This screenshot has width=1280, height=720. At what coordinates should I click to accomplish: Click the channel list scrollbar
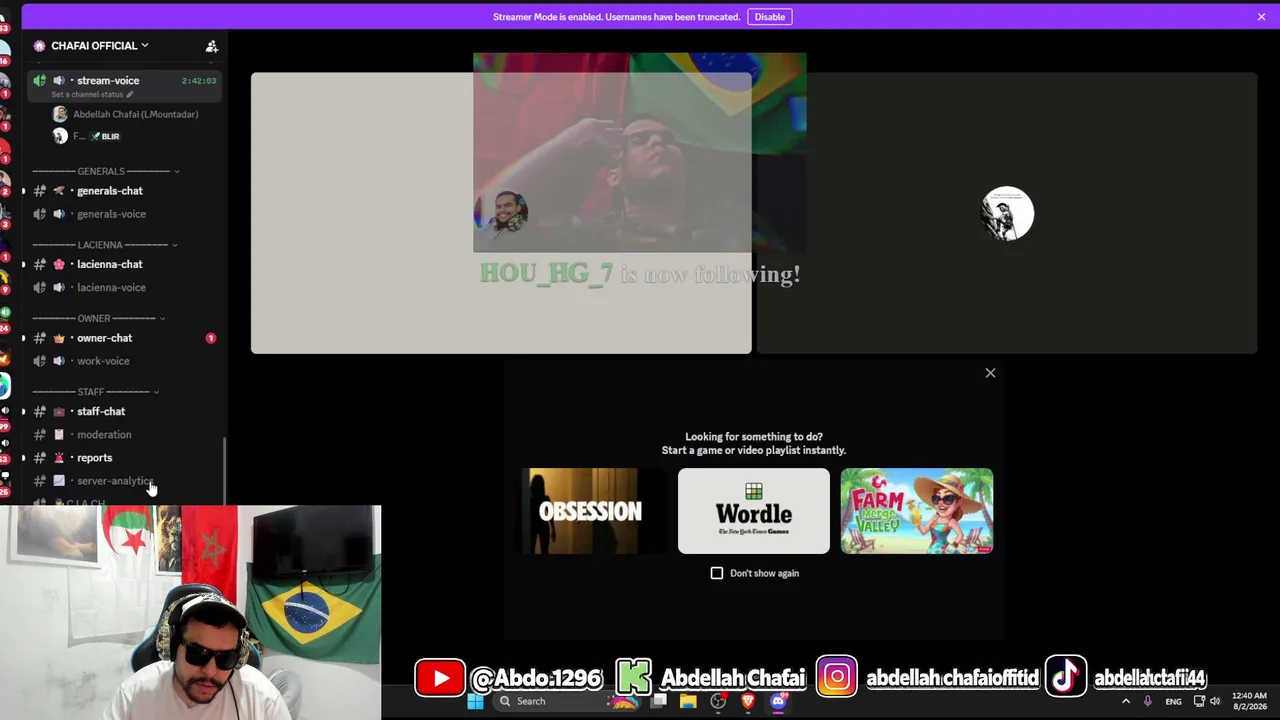[224, 470]
